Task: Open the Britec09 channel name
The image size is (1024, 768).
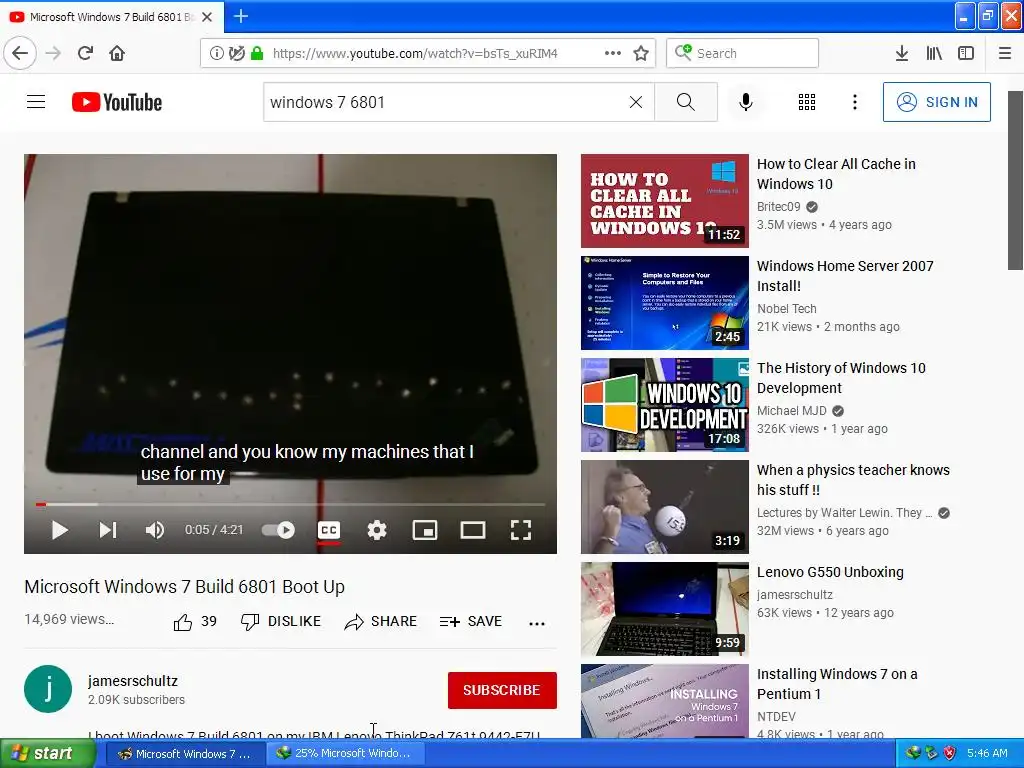Action: 778,206
